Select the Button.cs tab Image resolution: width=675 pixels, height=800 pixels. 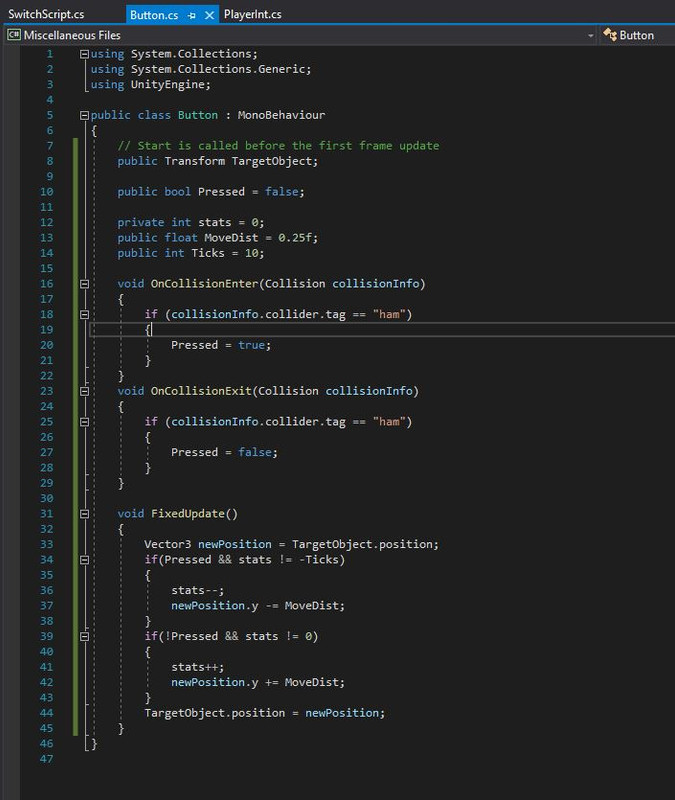click(x=154, y=15)
